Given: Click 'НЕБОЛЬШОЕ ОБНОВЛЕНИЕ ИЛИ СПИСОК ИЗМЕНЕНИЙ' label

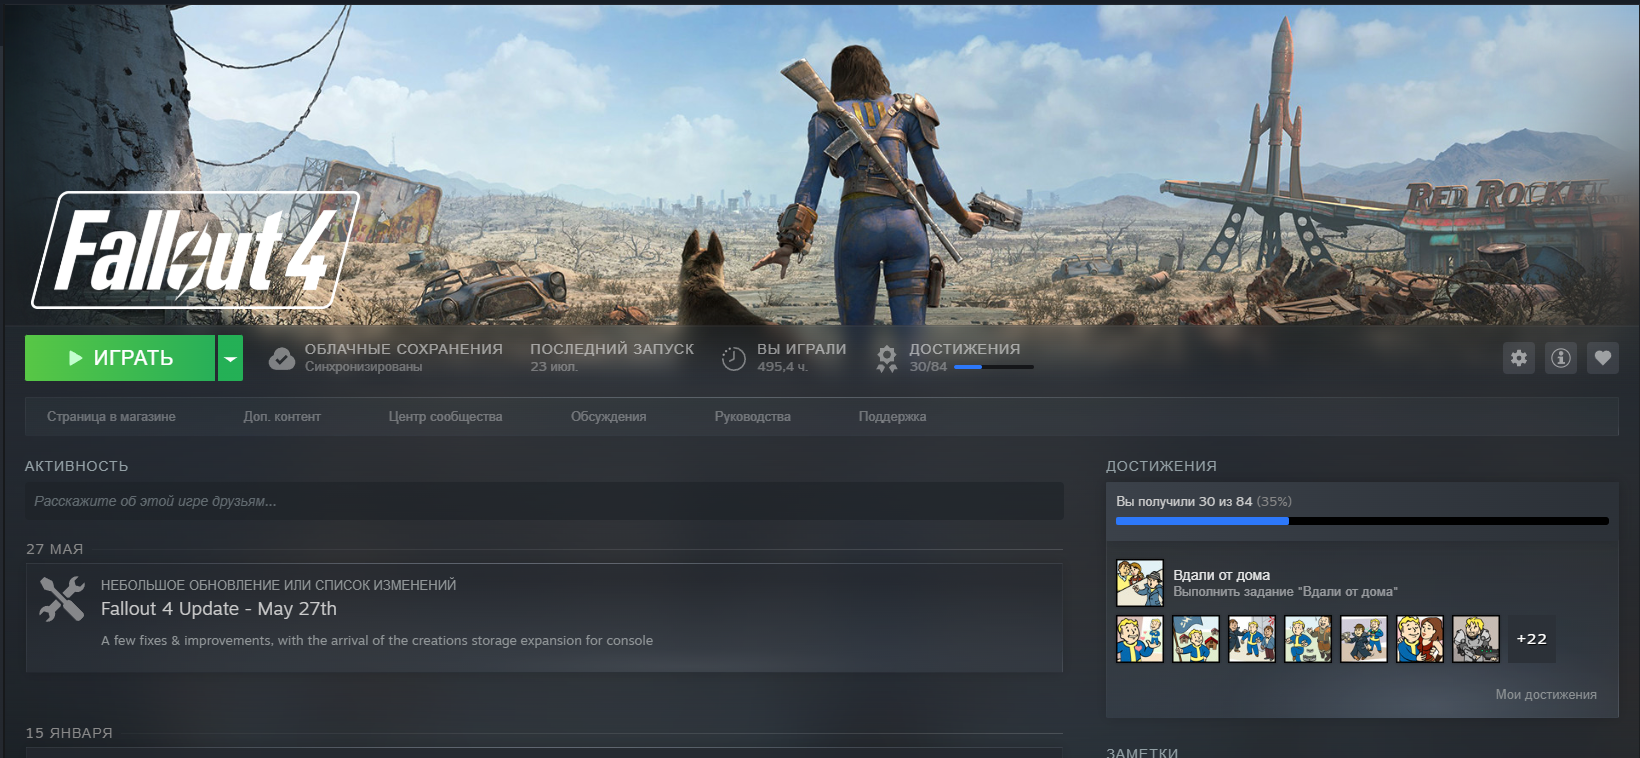Looking at the screenshot, I should tap(279, 585).
